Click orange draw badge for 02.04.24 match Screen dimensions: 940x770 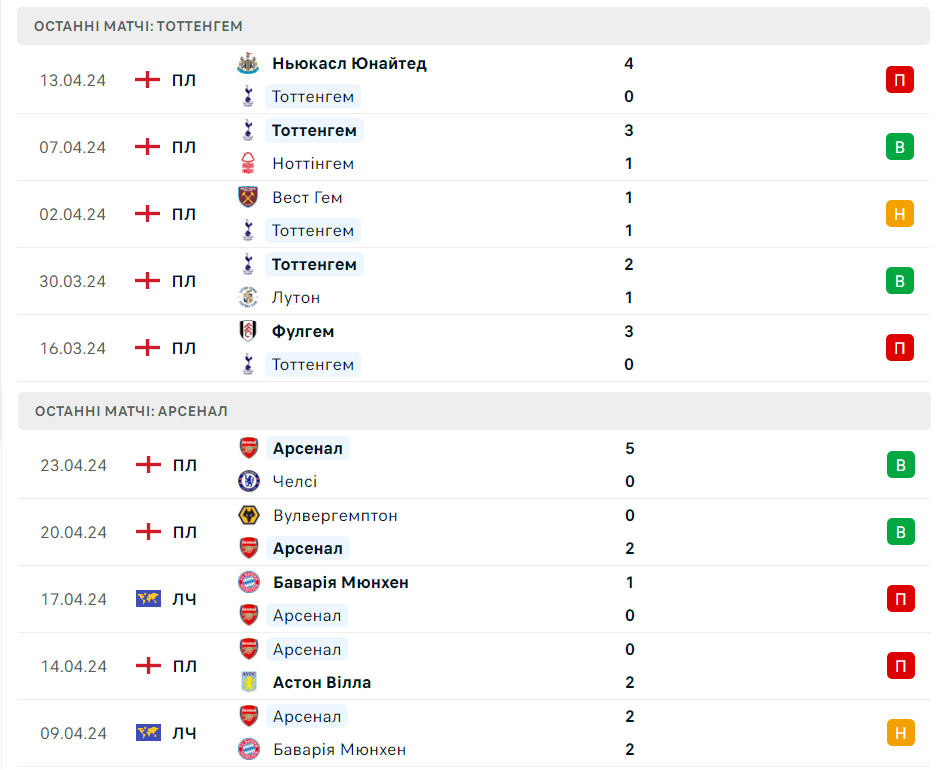[900, 214]
